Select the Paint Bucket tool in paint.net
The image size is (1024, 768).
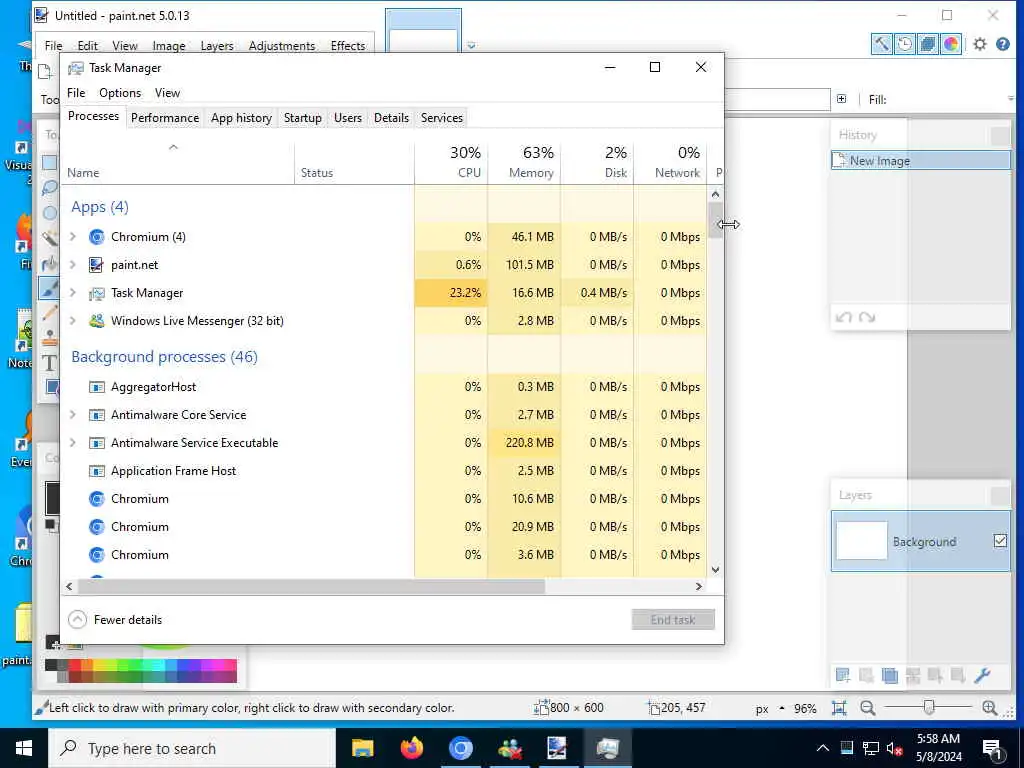50,263
